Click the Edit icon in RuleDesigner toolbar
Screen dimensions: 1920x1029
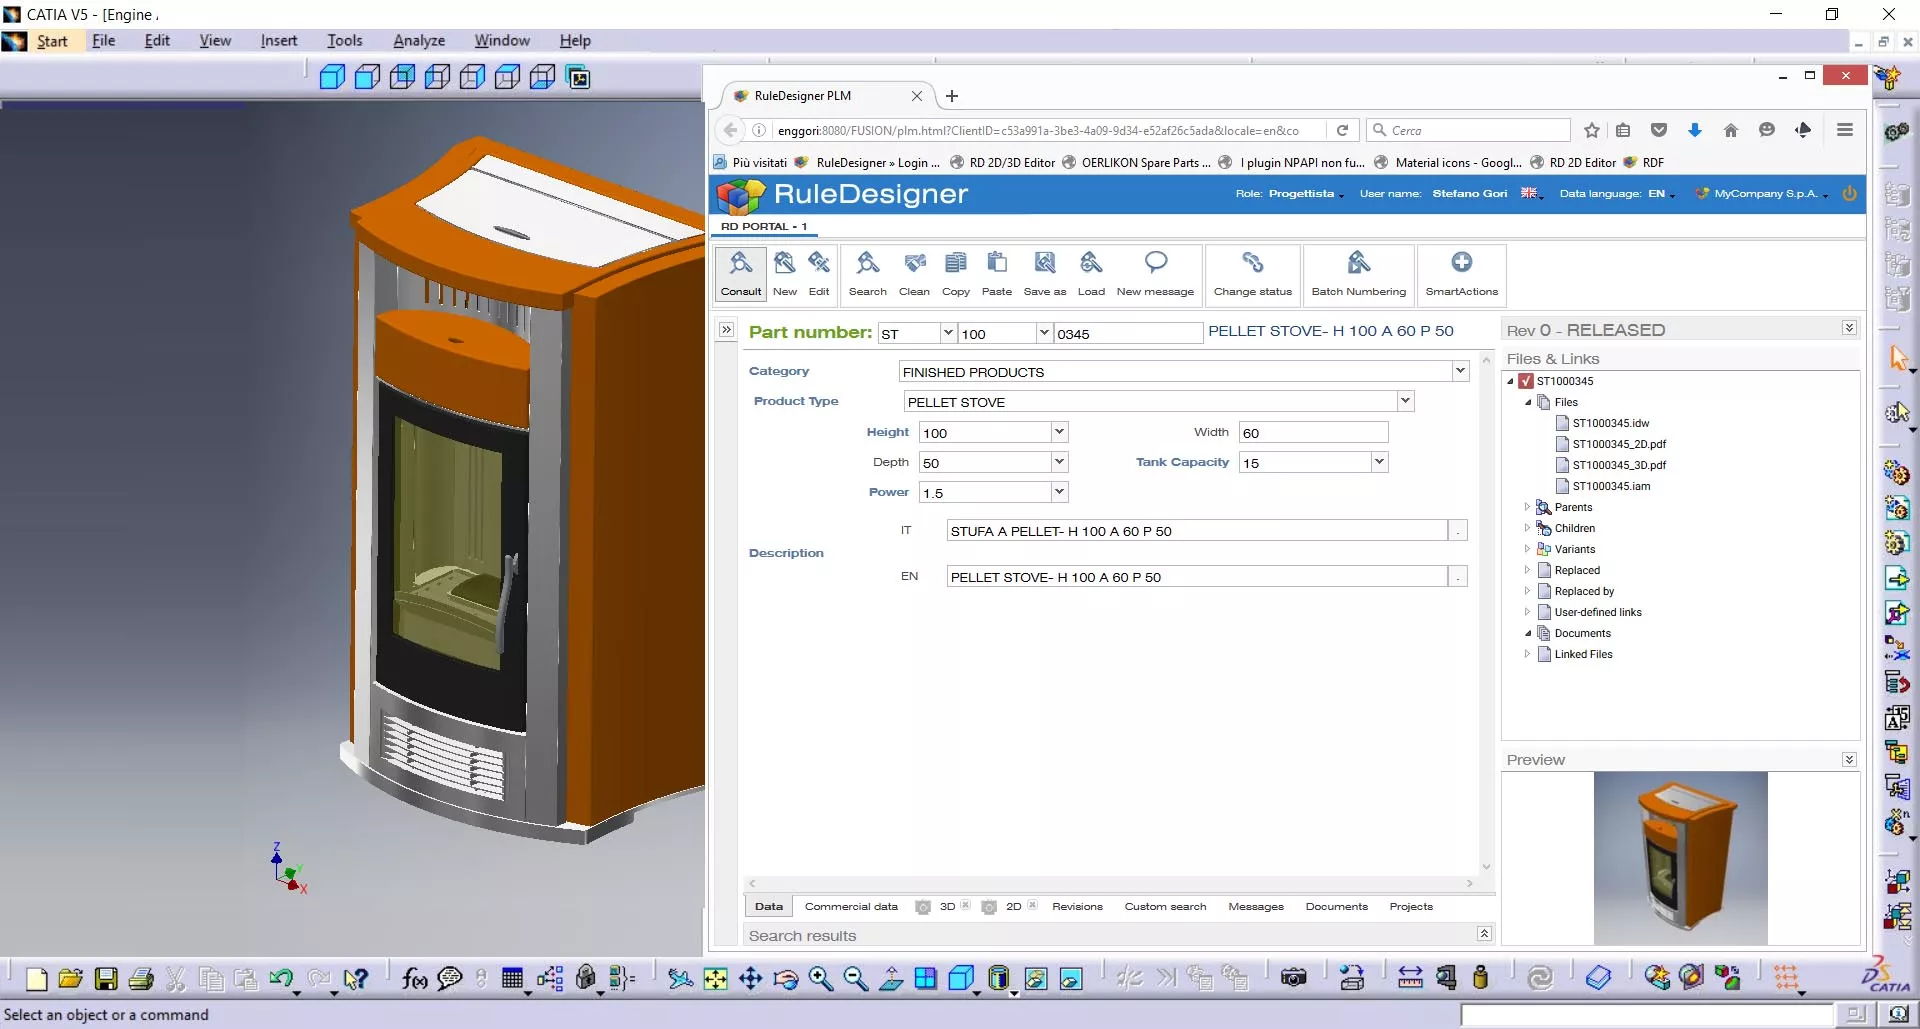[x=819, y=273]
